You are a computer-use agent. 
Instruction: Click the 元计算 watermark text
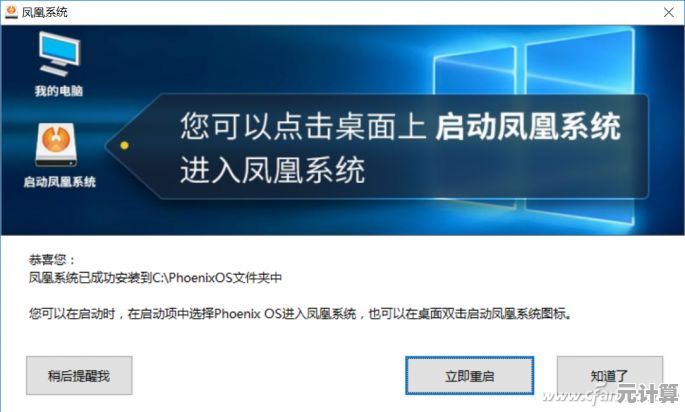pyautogui.click(x=648, y=393)
